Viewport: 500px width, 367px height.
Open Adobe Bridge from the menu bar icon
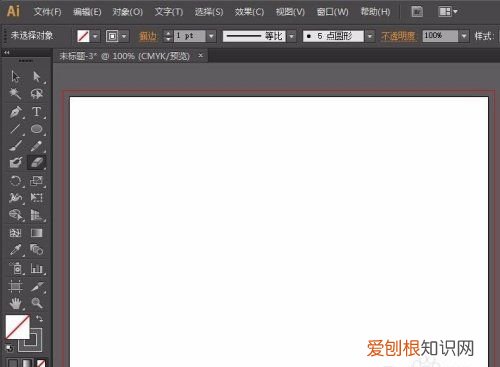tap(417, 12)
